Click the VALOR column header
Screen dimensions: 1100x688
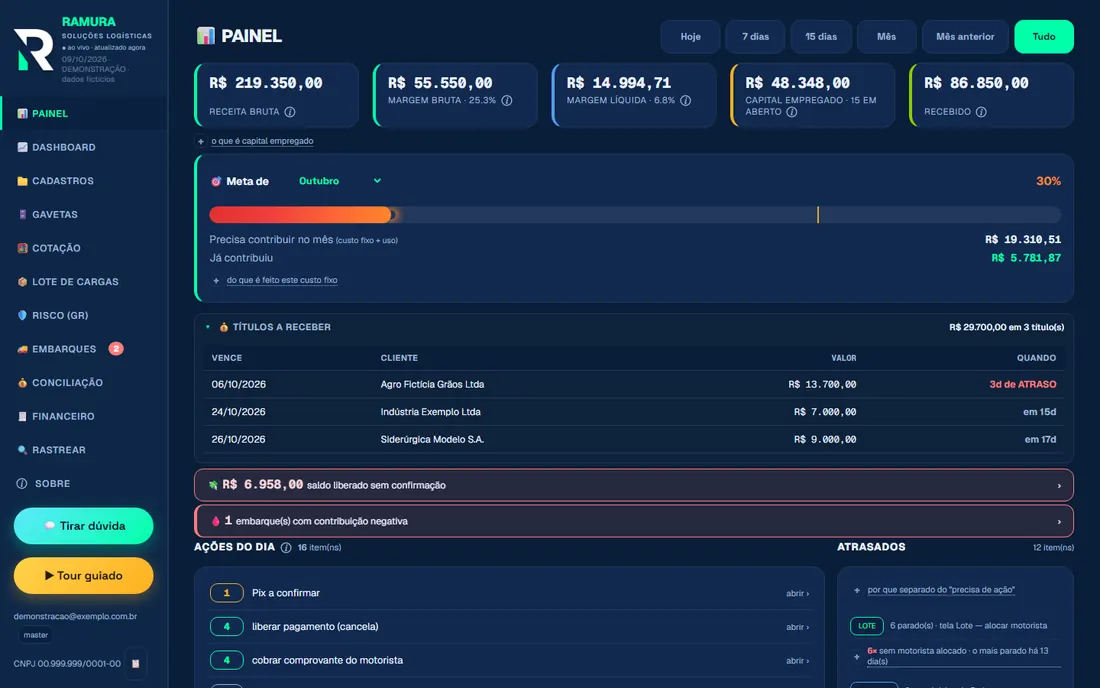point(843,358)
